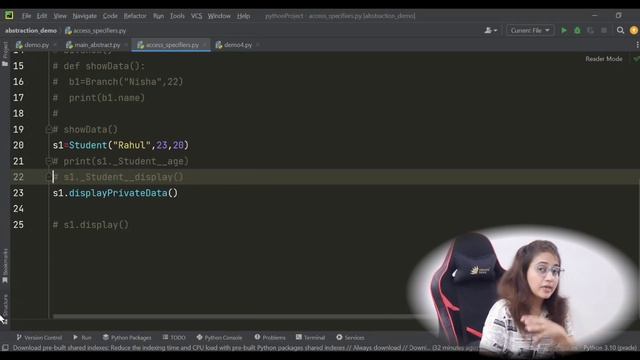Click access_specifiers.py breadcrumb in navigation bar

pos(96,30)
